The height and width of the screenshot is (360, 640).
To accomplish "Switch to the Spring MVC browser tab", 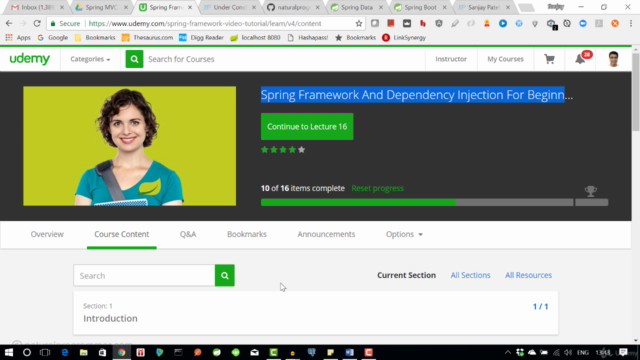I will pos(101,7).
